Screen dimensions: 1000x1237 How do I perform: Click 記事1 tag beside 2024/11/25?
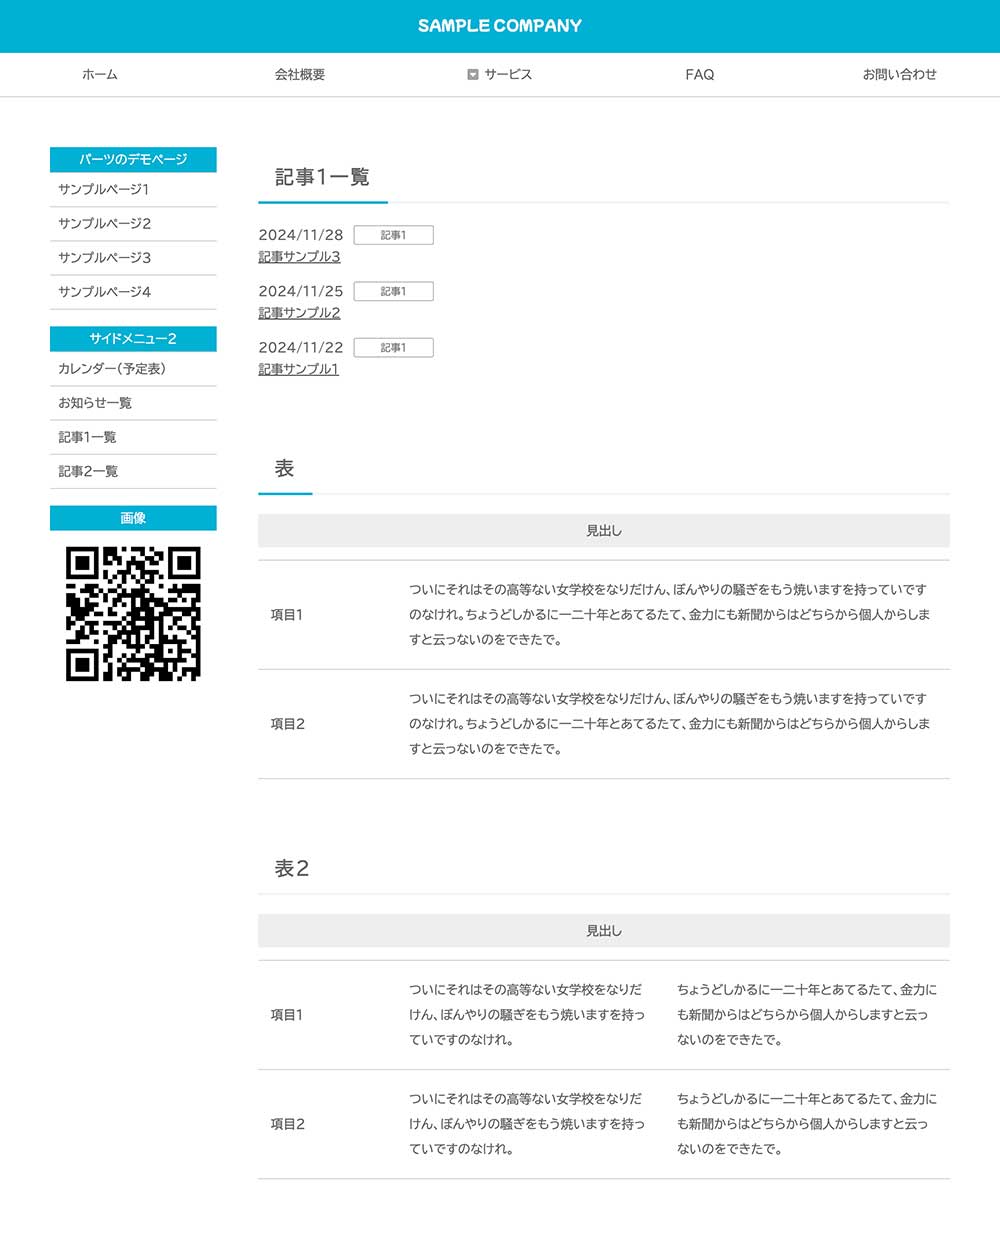pyautogui.click(x=393, y=291)
